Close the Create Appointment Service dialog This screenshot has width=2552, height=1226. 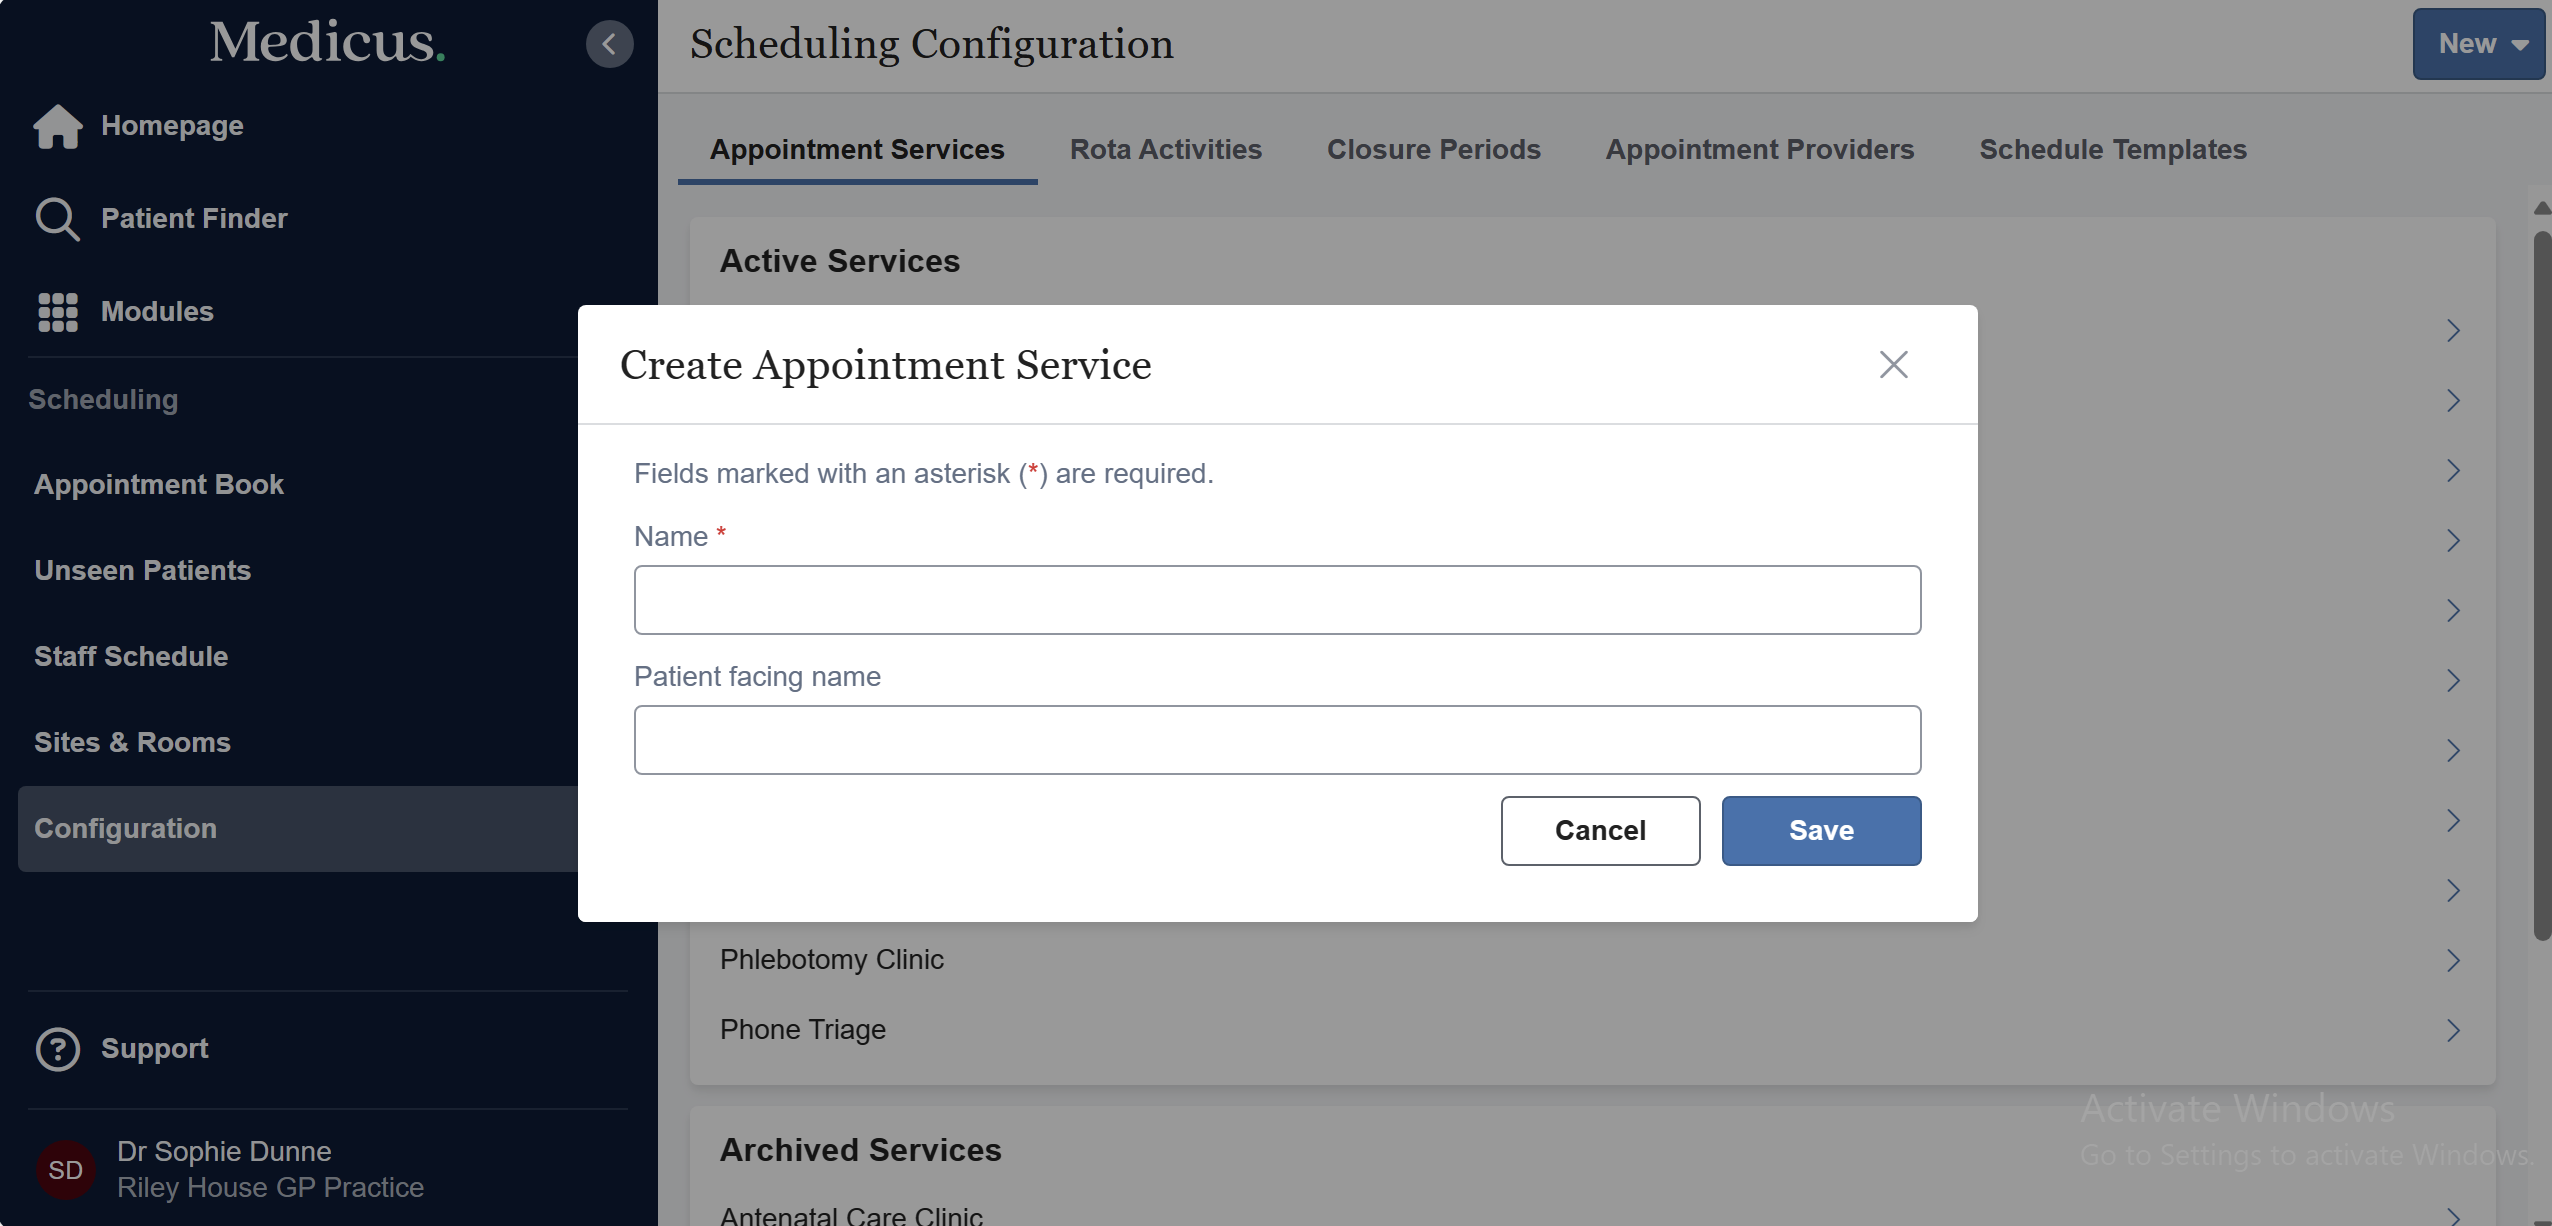(x=1893, y=364)
